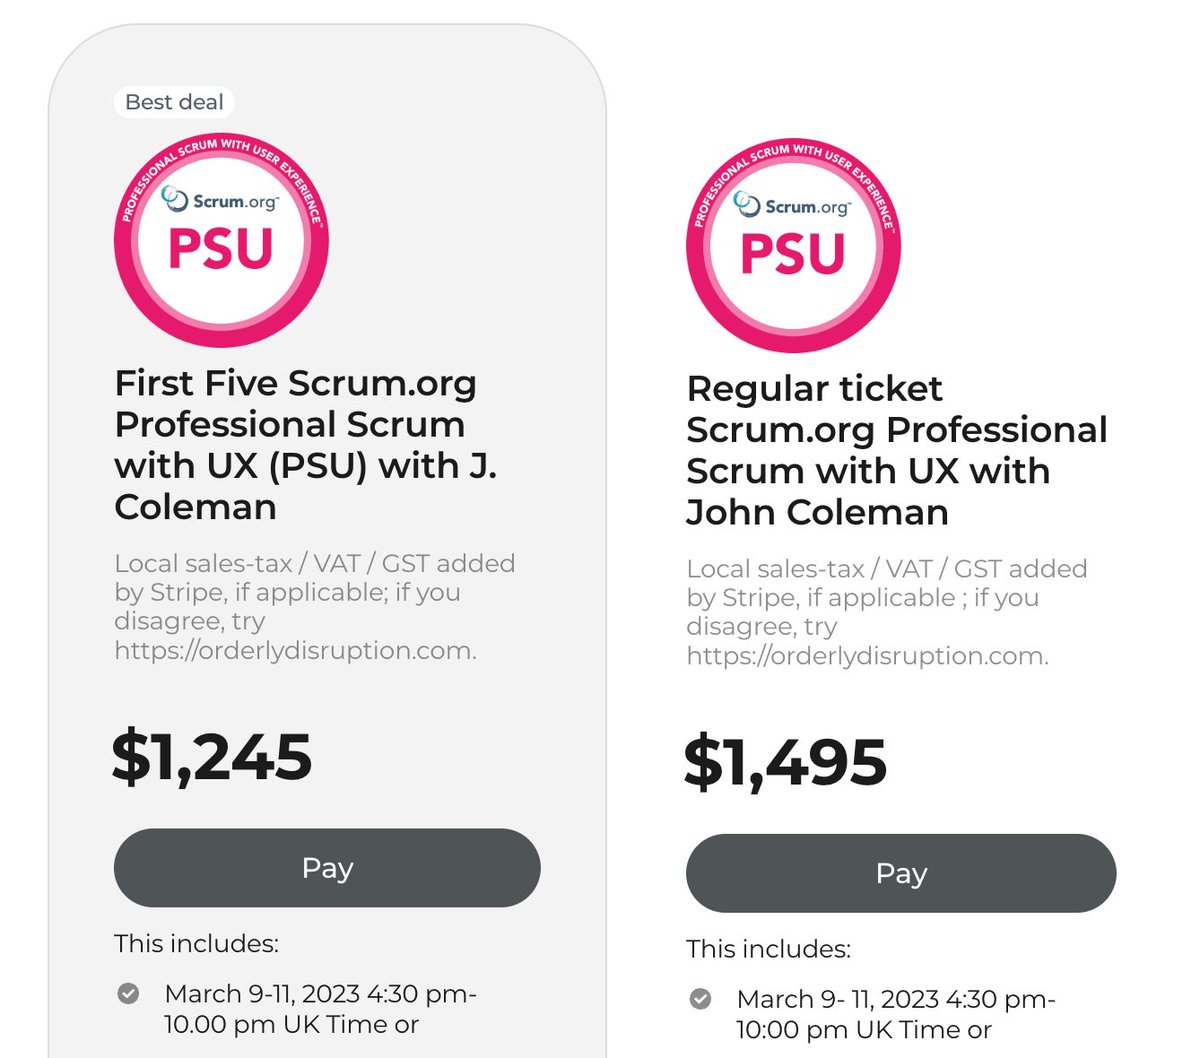Click the PSU badge on Regular ticket

(x=793, y=246)
